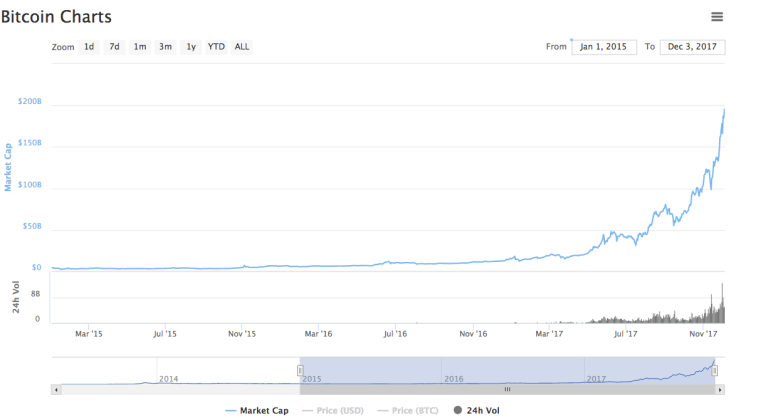
Task: Click the 2014 label in navigator
Action: (x=168, y=379)
